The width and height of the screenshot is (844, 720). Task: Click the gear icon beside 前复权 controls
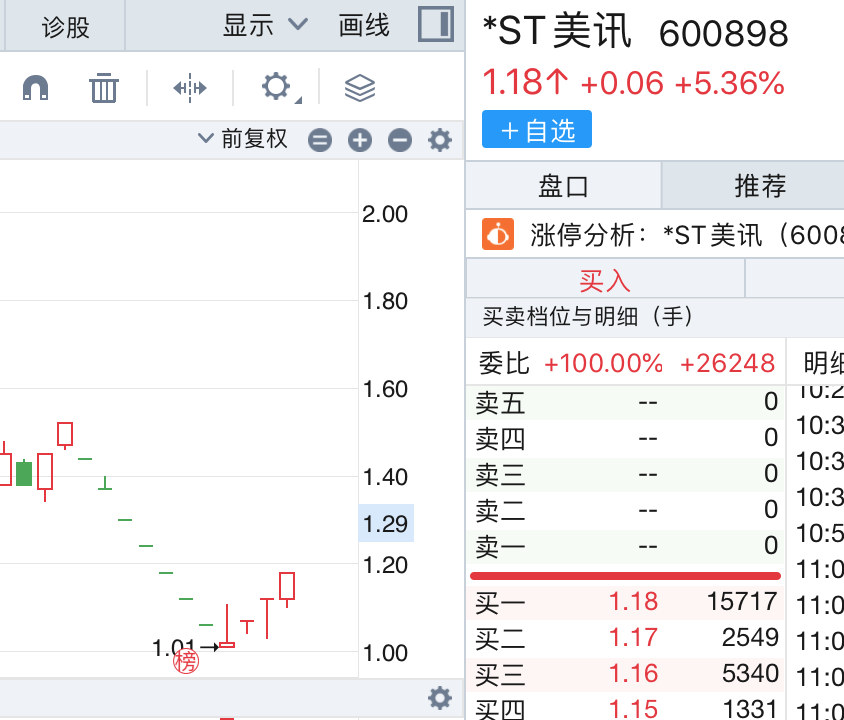coord(440,140)
